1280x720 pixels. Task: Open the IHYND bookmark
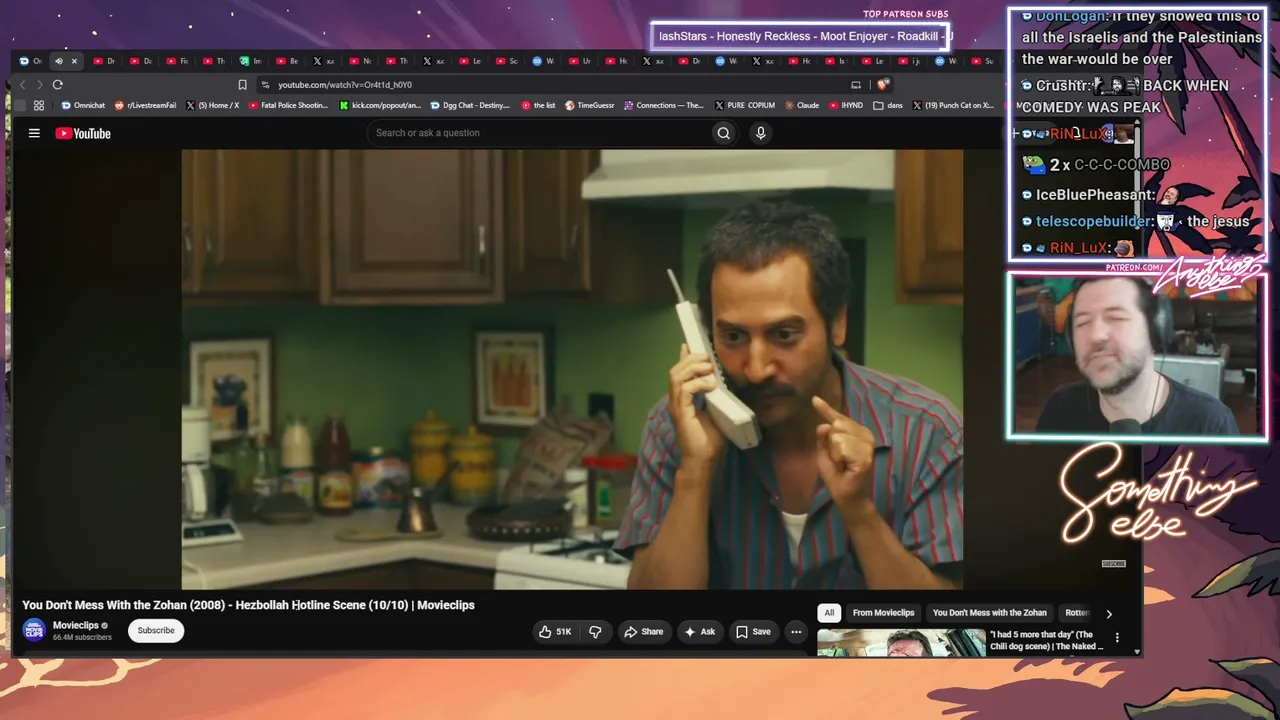click(x=846, y=105)
